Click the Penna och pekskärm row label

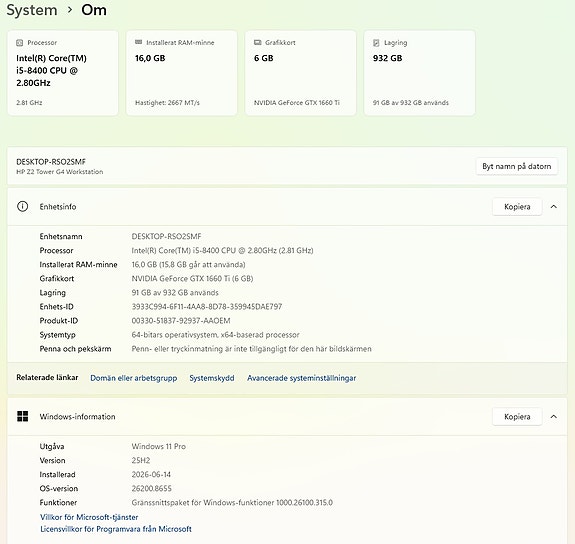click(75, 349)
